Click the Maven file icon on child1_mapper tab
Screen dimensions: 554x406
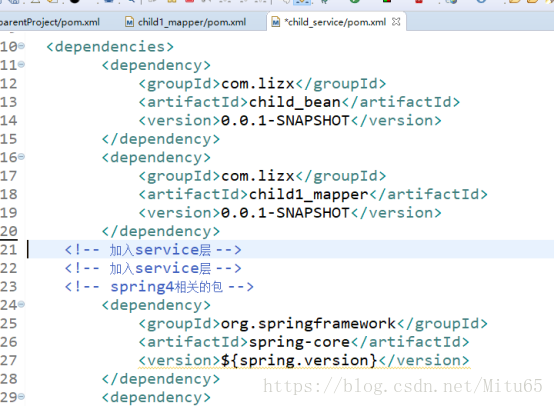(130, 22)
